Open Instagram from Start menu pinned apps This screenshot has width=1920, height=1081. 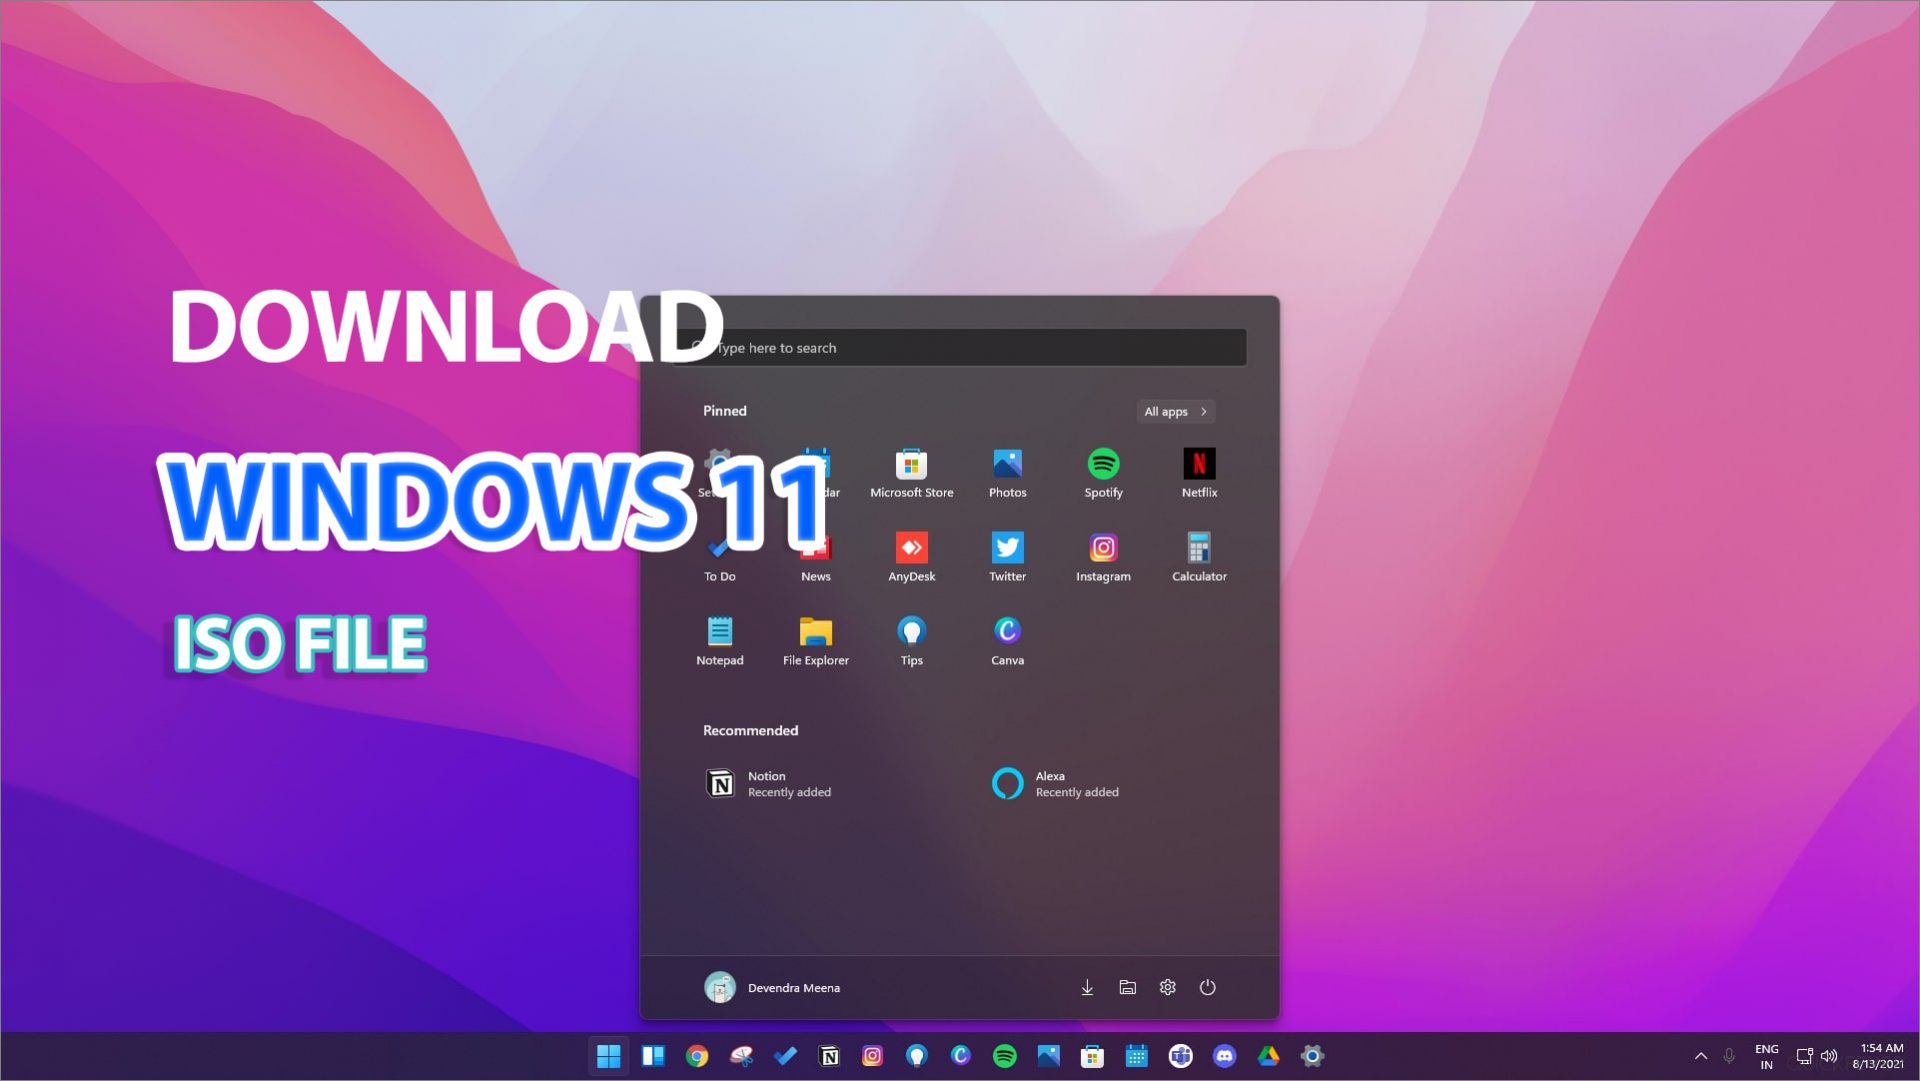click(x=1103, y=558)
